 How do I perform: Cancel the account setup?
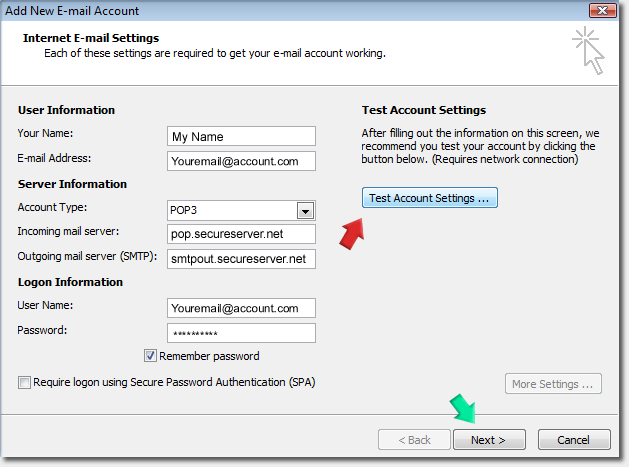tap(574, 440)
